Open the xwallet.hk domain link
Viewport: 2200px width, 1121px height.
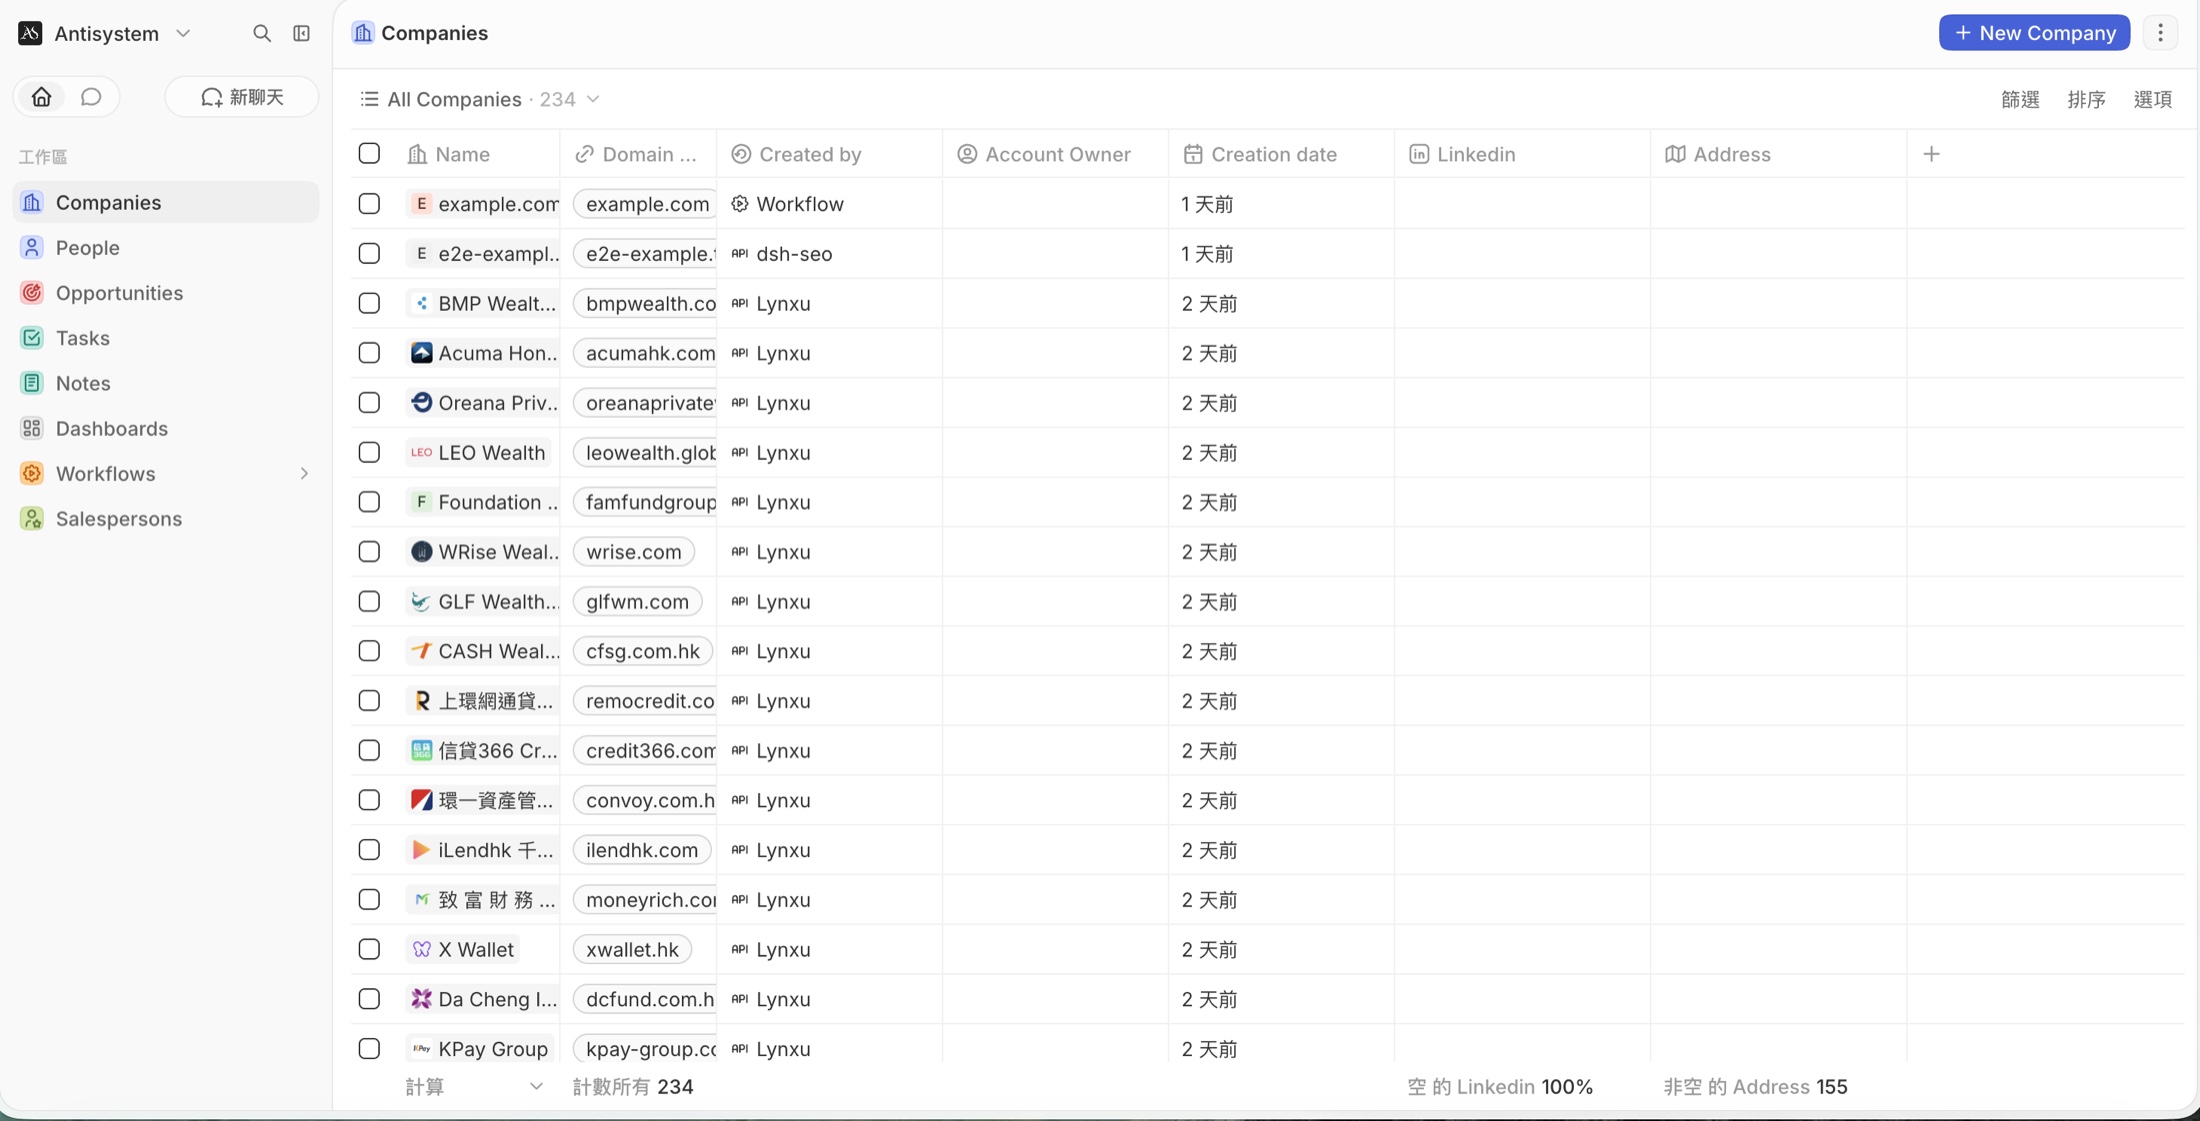632,949
